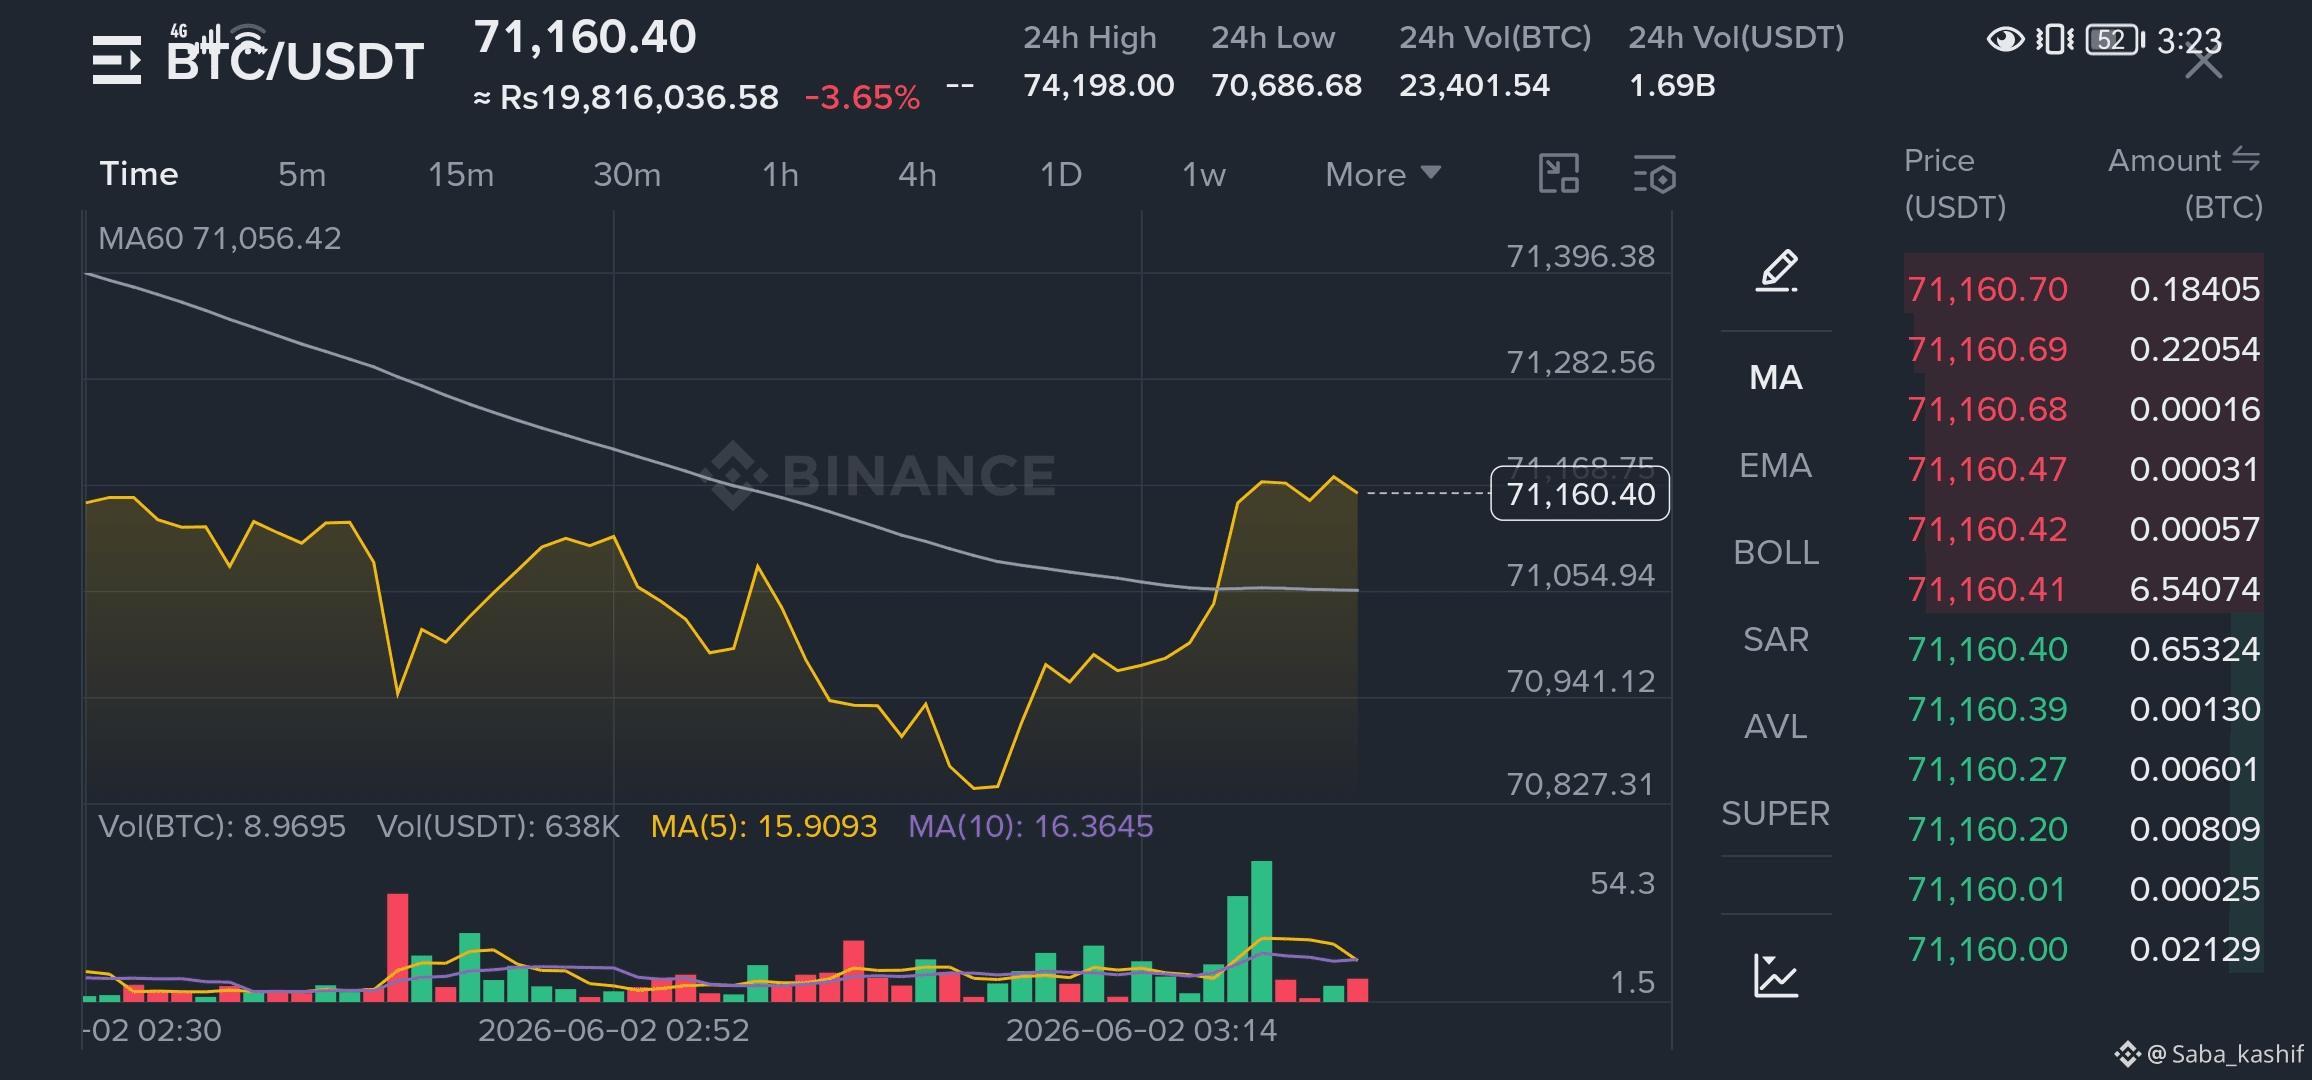Viewport: 2312px width, 1080px height.
Task: Switch chart to 15m interval
Action: point(461,175)
